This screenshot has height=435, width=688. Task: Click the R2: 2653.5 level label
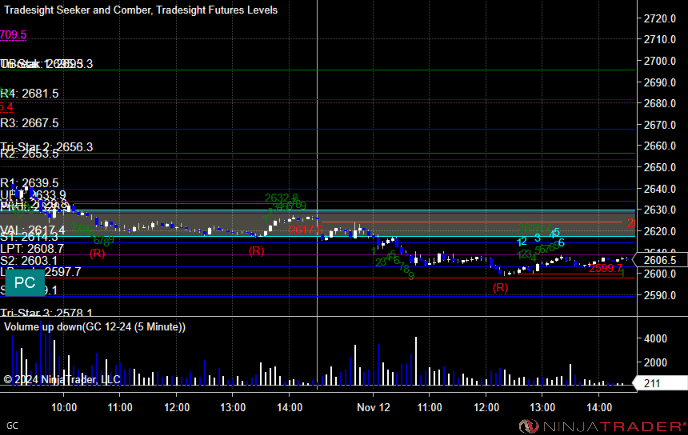pyautogui.click(x=29, y=155)
